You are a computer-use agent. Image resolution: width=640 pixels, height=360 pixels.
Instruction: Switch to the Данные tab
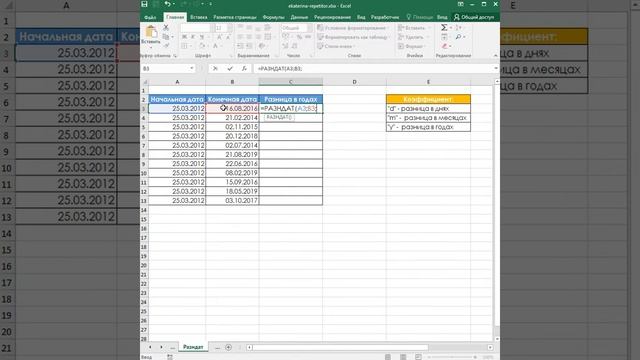(299, 17)
